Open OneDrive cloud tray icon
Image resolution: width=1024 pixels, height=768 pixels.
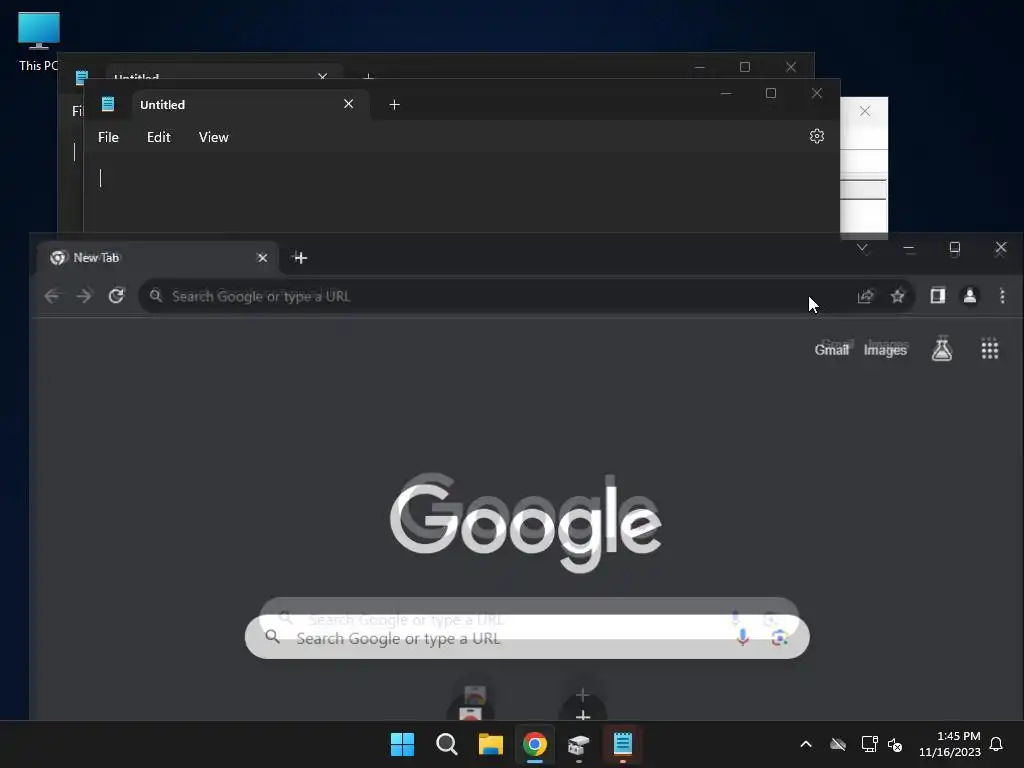[838, 744]
